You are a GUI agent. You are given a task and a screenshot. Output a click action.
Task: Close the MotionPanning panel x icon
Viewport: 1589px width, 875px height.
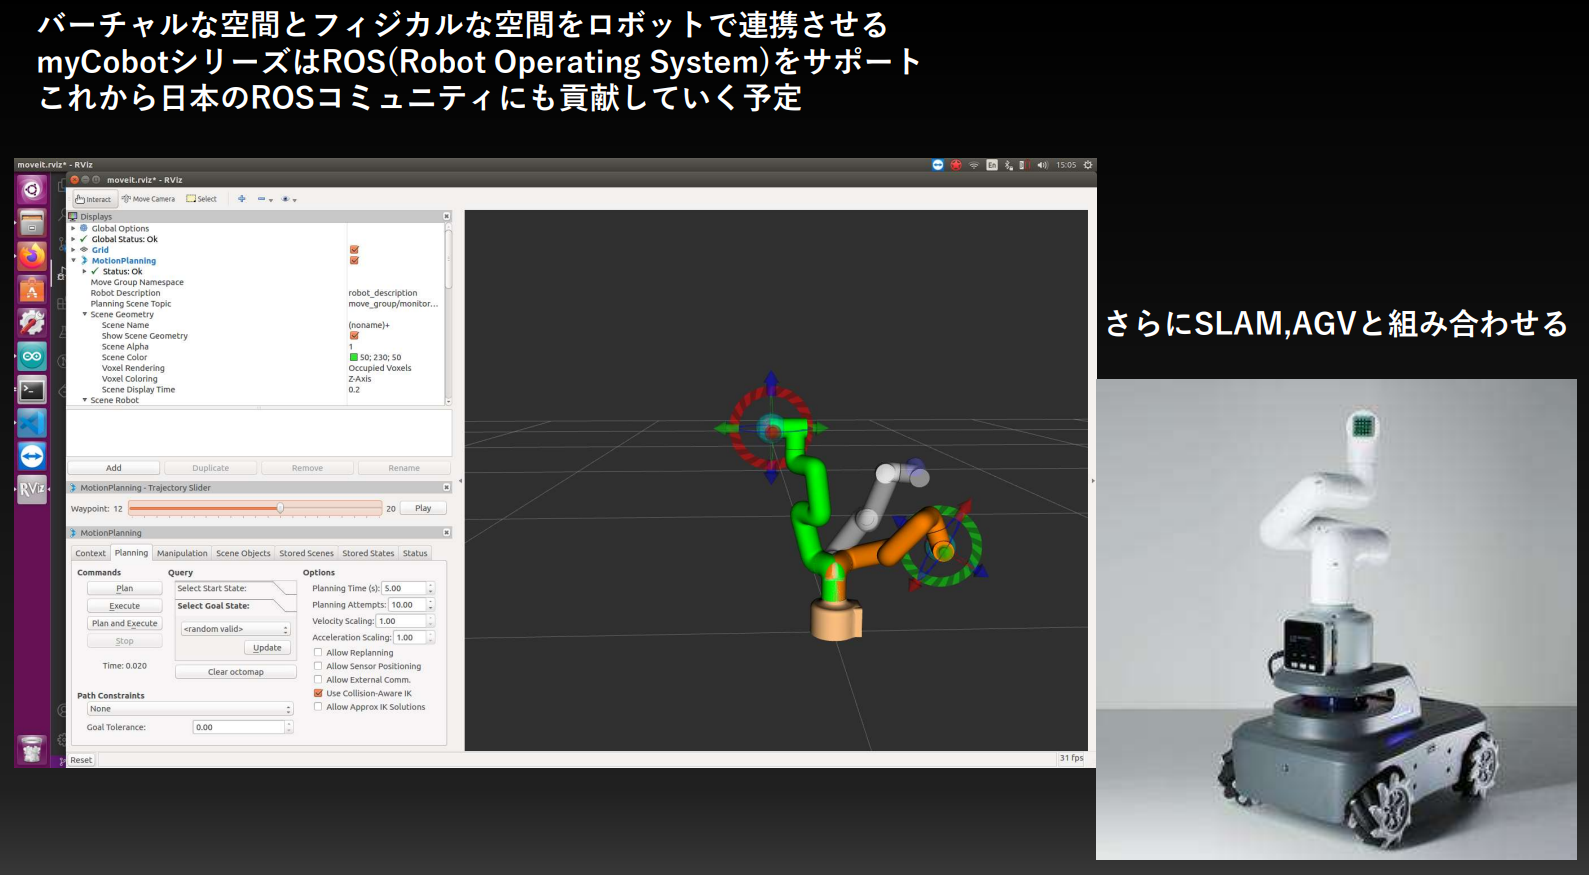[446, 533]
